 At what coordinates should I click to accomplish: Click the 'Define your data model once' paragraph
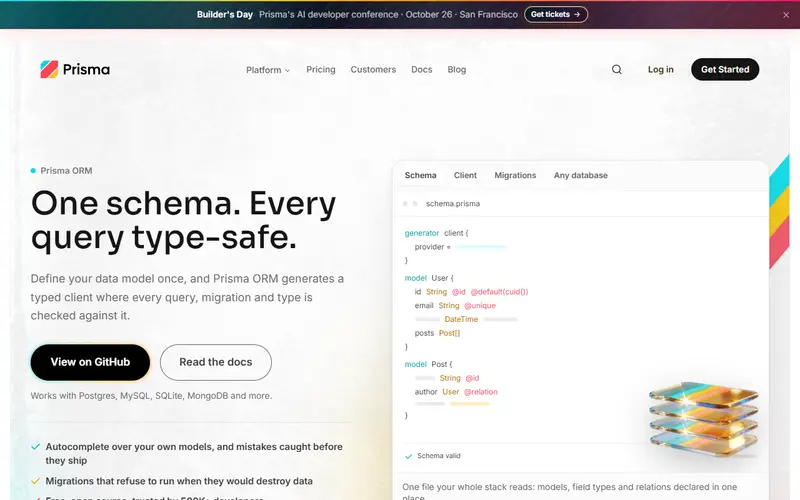[x=187, y=297]
